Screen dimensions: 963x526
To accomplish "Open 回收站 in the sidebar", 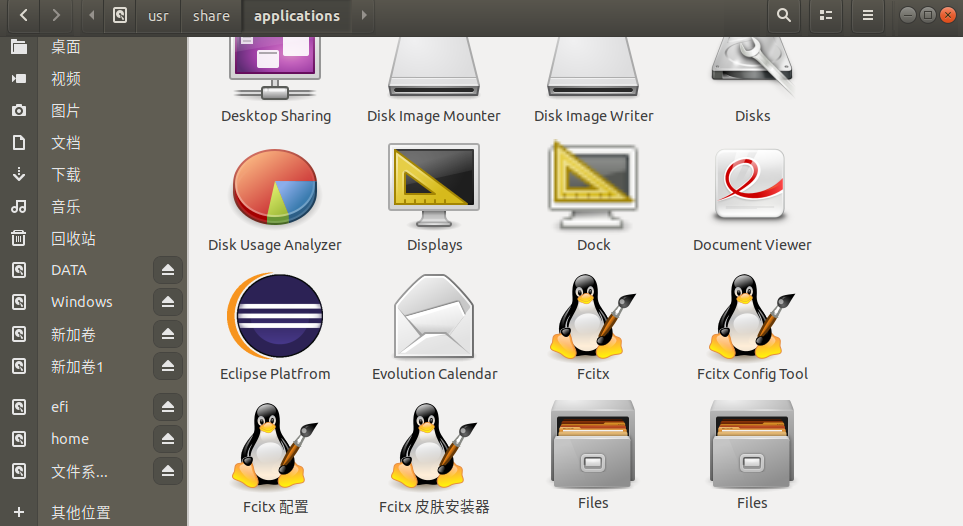I will coord(73,238).
